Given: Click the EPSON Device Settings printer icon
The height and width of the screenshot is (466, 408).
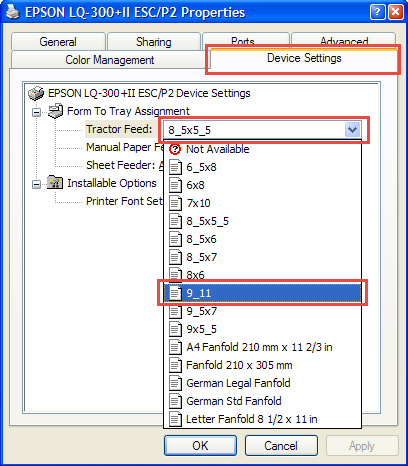Looking at the screenshot, I should 36,93.
